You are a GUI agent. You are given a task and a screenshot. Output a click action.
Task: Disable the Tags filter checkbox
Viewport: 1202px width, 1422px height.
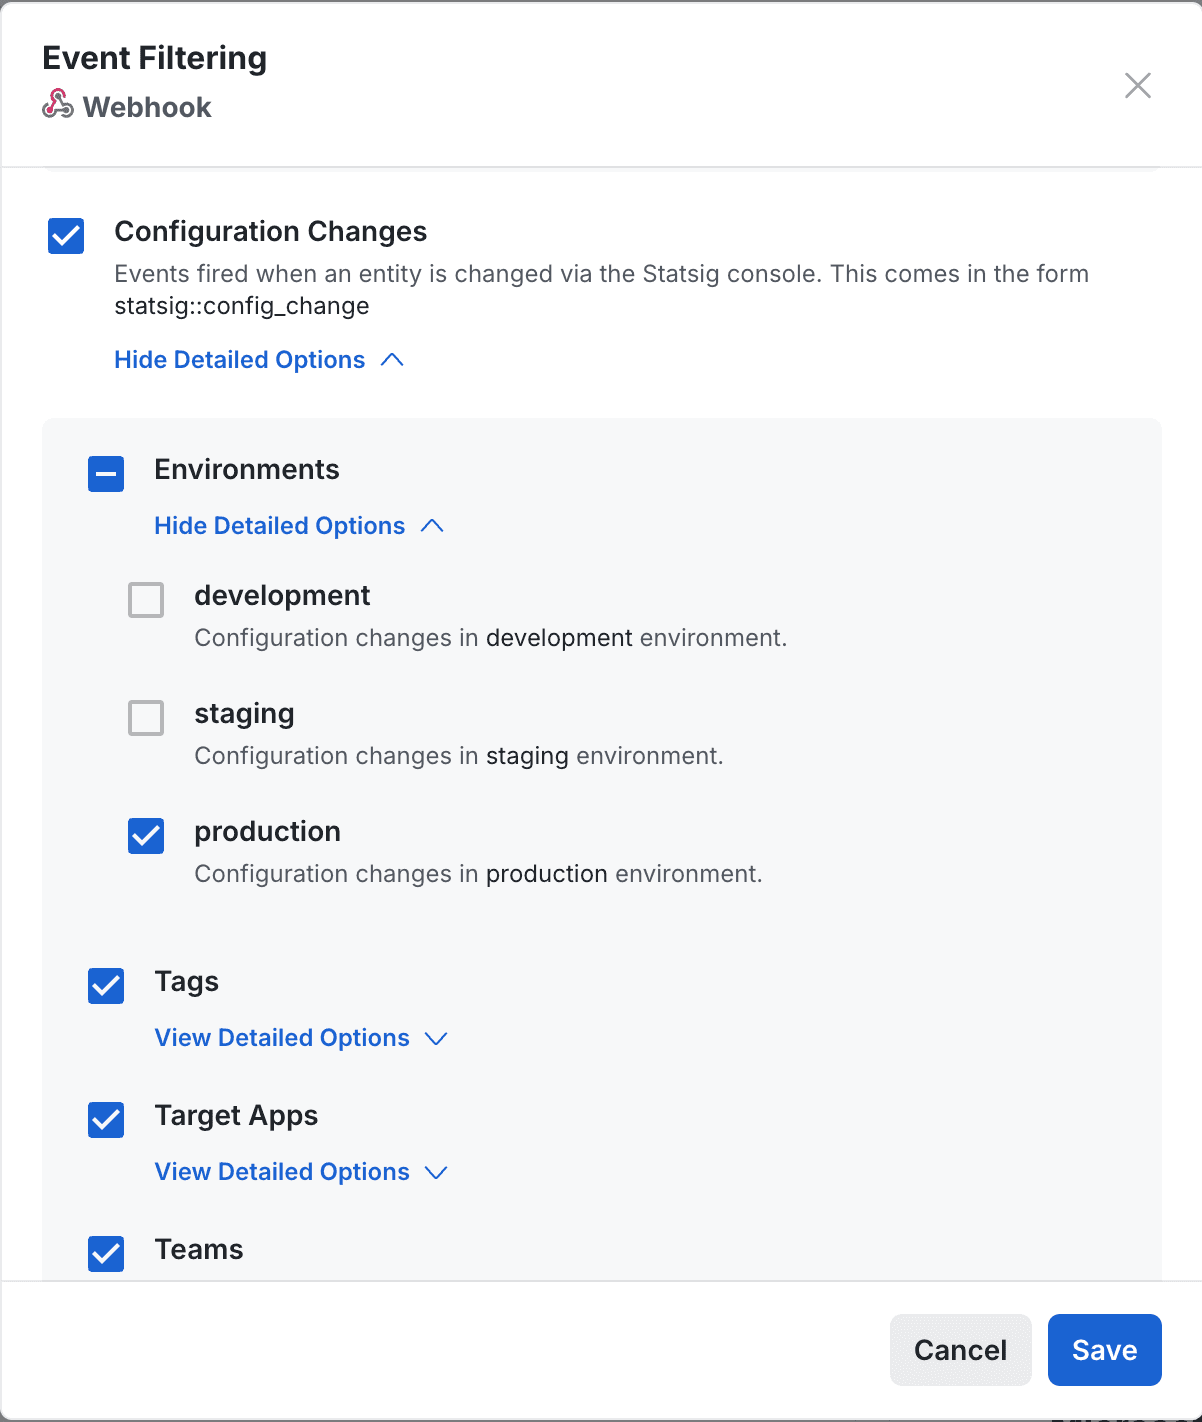click(105, 986)
